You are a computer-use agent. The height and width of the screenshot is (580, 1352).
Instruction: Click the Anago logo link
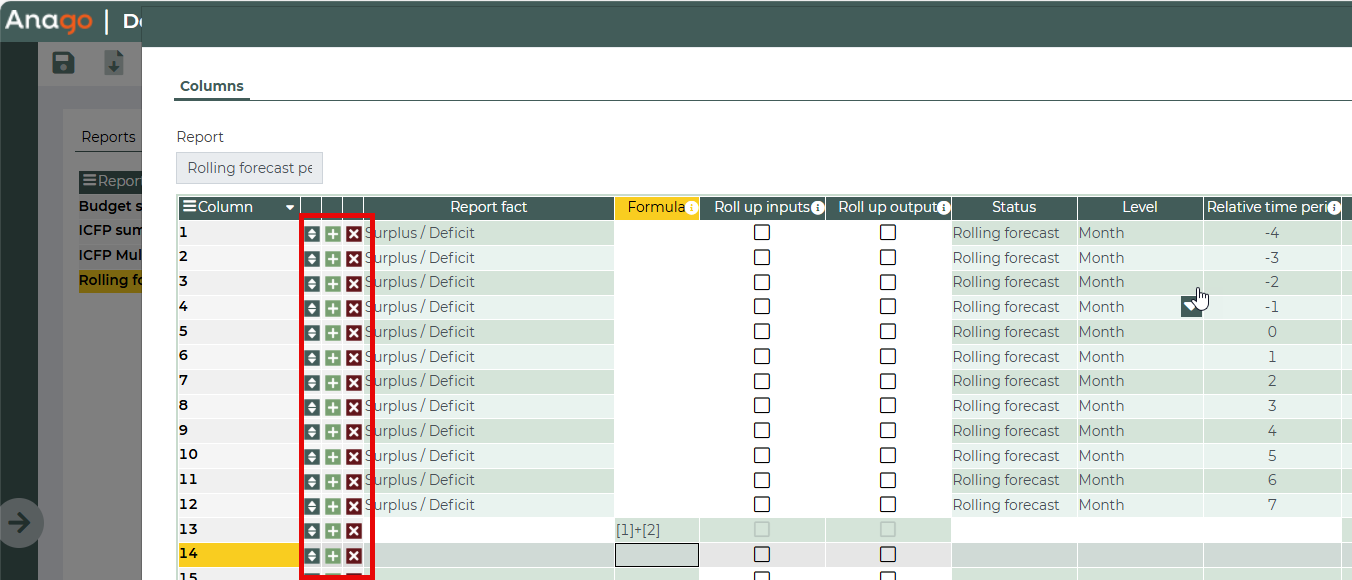[48, 20]
